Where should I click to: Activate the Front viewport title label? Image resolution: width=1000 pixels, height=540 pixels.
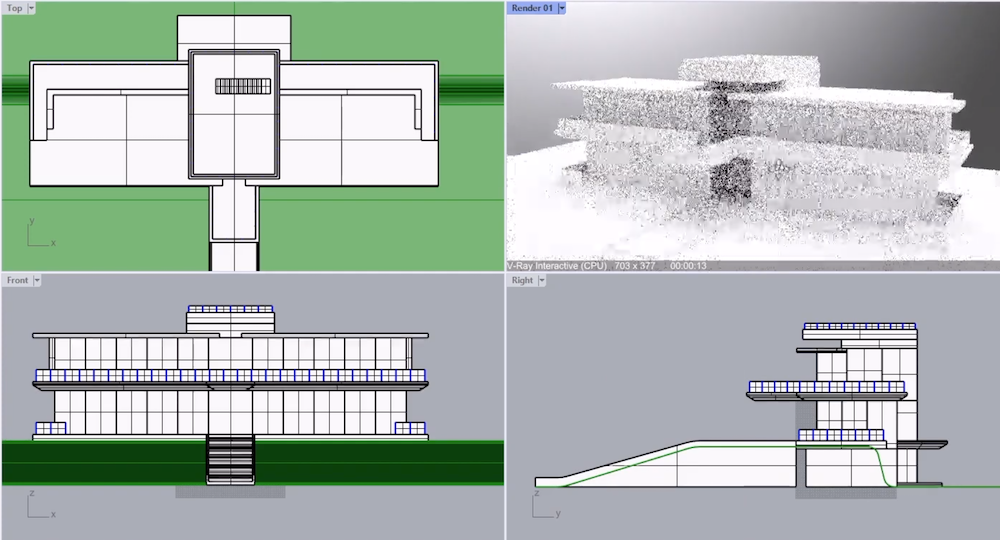[18, 281]
